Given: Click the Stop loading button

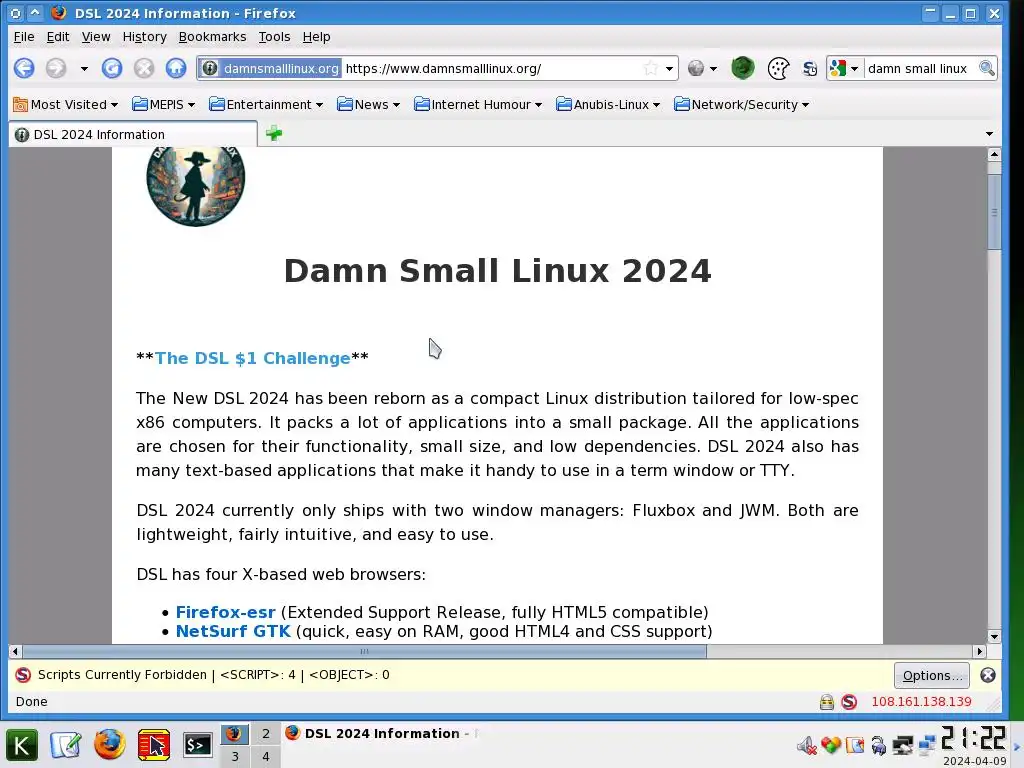Looking at the screenshot, I should [x=144, y=68].
